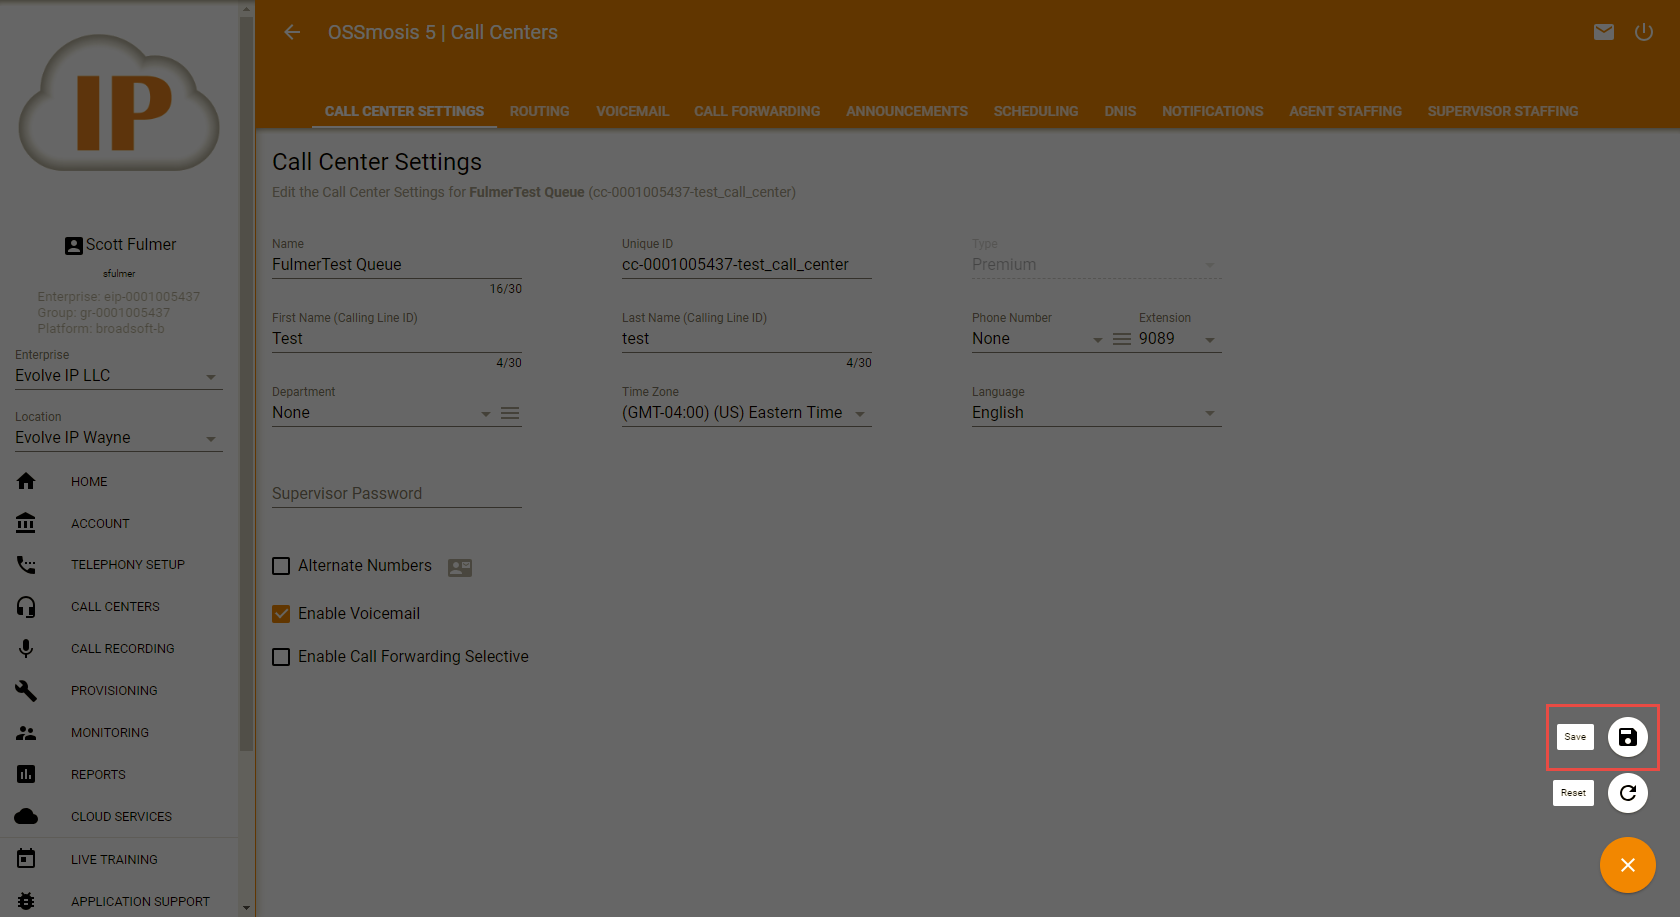Go back using the header arrow

(x=292, y=32)
